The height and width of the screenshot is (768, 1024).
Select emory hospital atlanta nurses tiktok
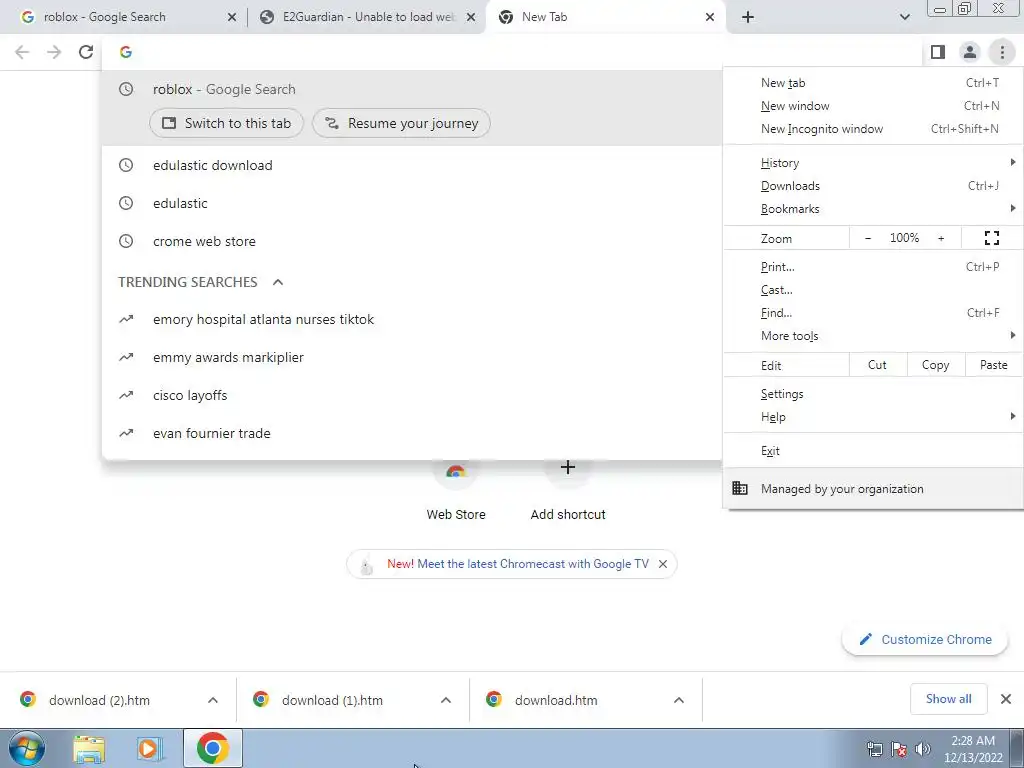[x=412, y=319]
